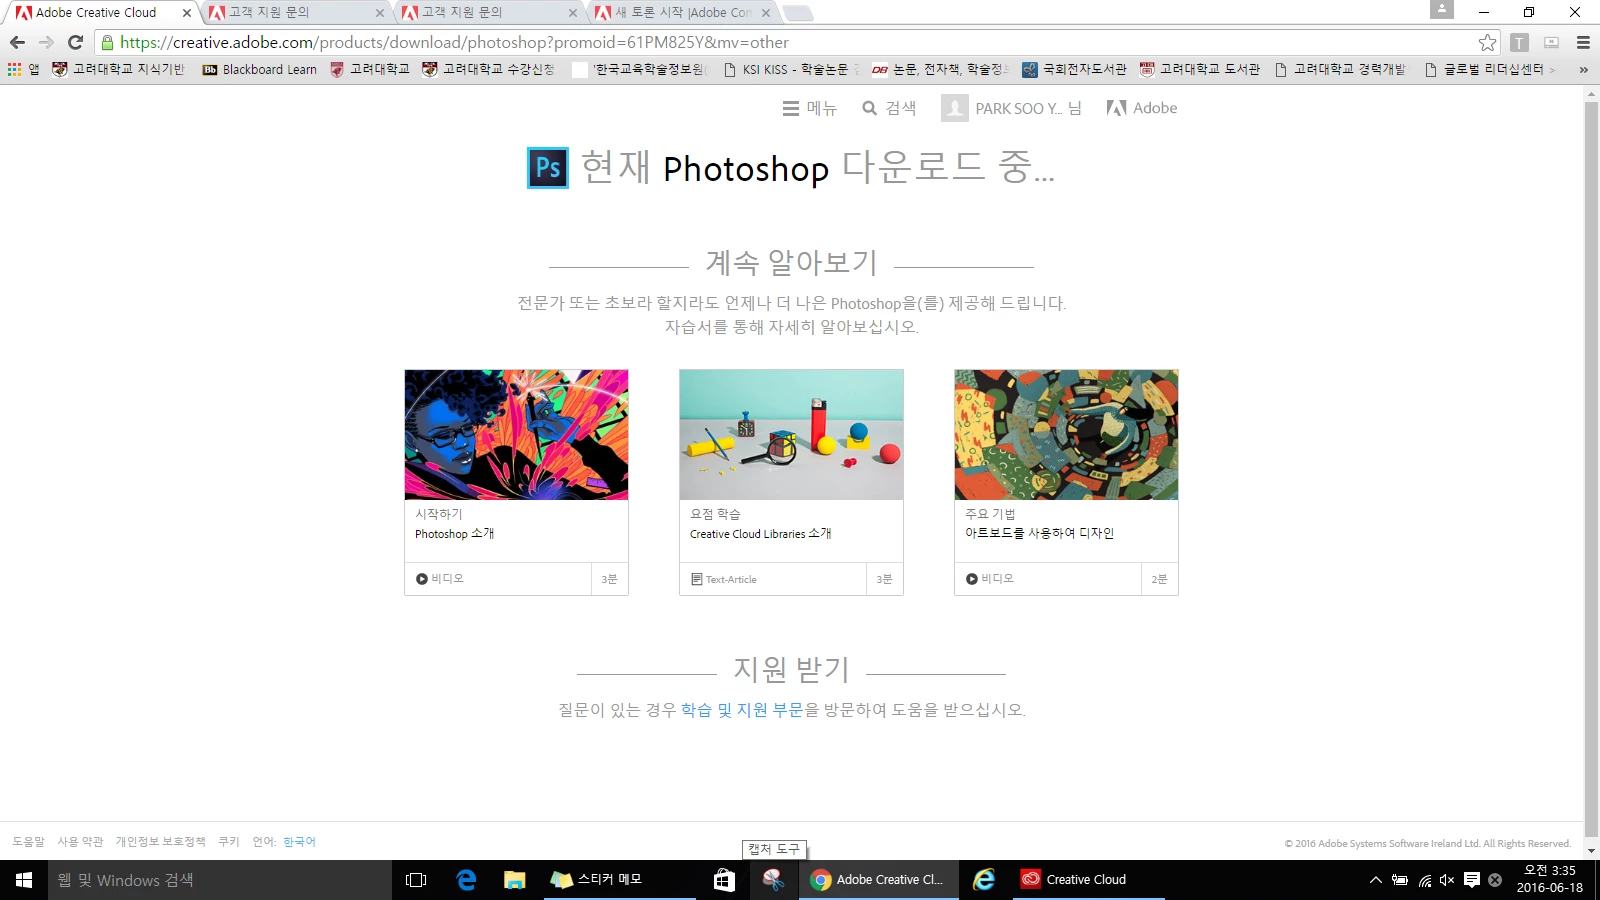
Task: Open the 앱 apps shortcut in bookmarks bar
Action: click(23, 70)
